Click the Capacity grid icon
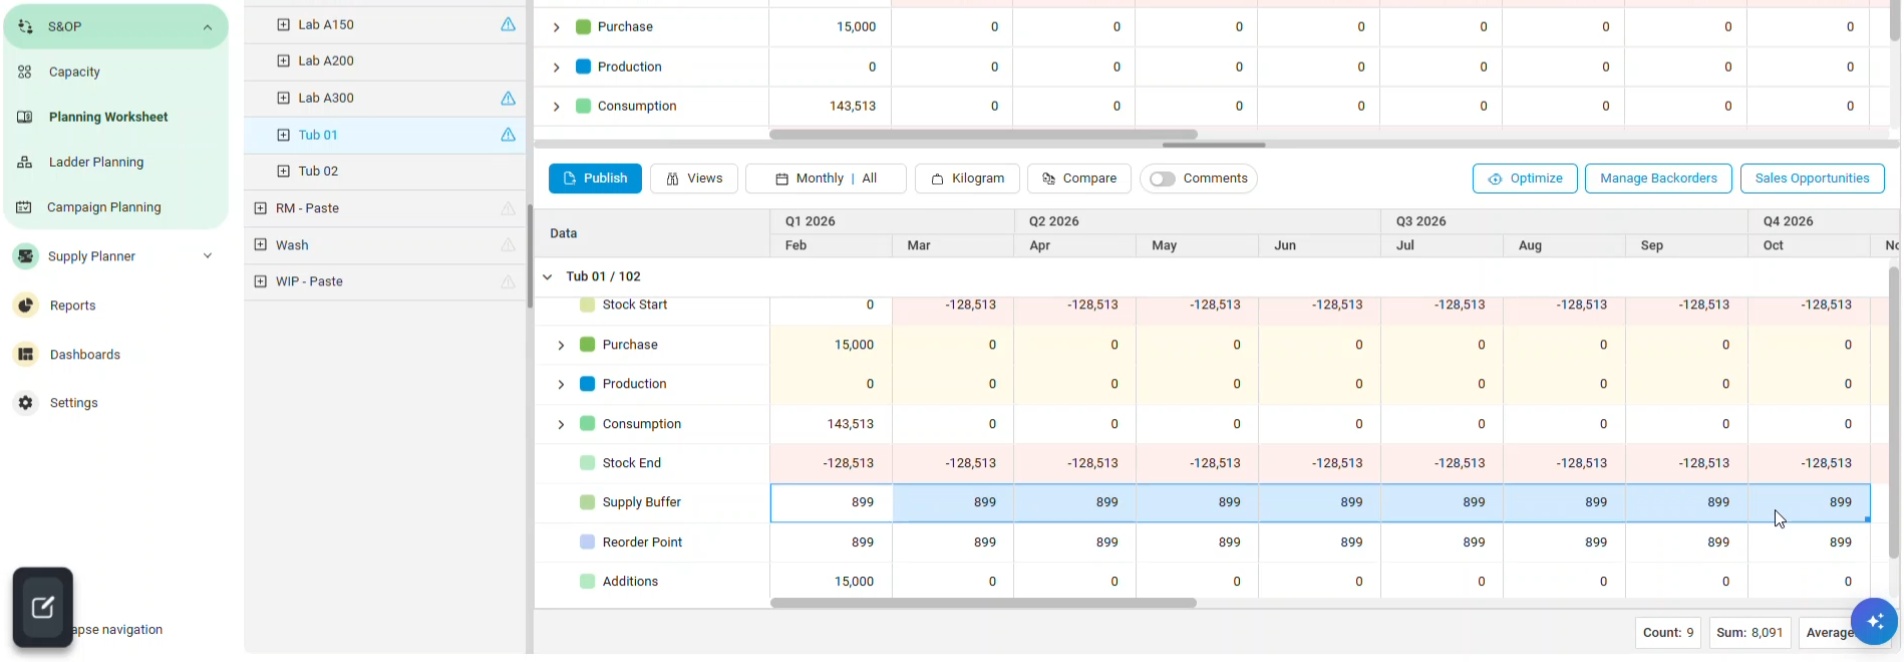1904x662 pixels. 25,72
